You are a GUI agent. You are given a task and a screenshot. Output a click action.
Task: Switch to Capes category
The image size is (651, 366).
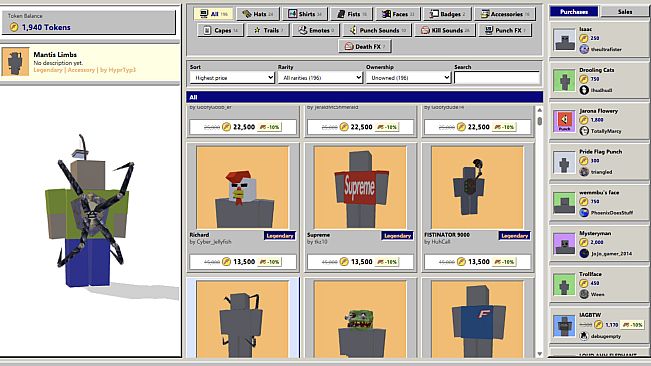coord(220,30)
